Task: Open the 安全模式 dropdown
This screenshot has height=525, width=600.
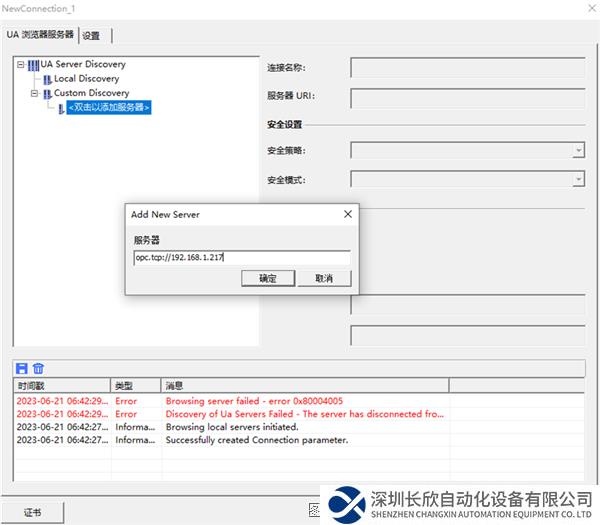Action: coord(578,180)
